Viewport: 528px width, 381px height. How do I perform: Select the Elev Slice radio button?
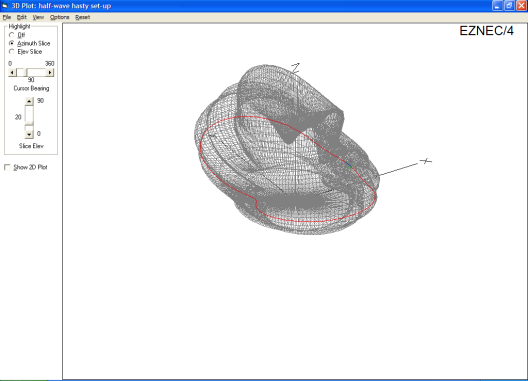12,52
